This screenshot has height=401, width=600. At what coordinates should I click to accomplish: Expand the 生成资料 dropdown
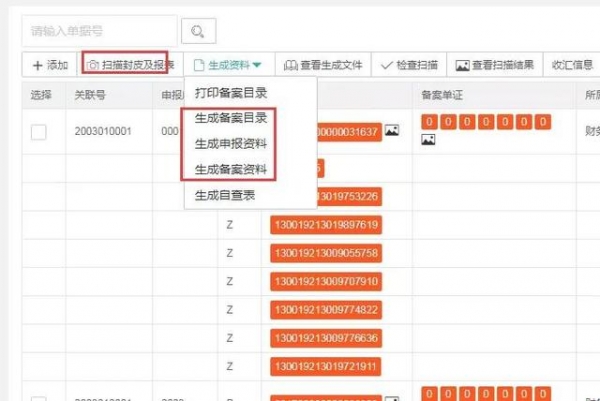(x=227, y=65)
